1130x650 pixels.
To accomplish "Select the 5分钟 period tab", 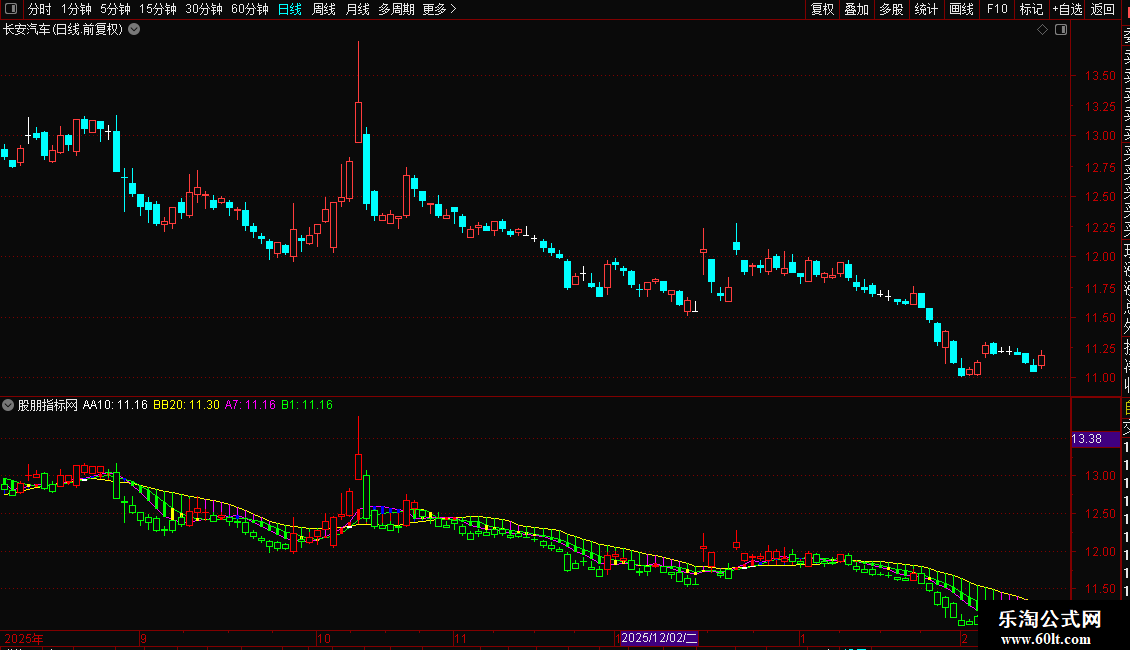I will pyautogui.click(x=115, y=9).
